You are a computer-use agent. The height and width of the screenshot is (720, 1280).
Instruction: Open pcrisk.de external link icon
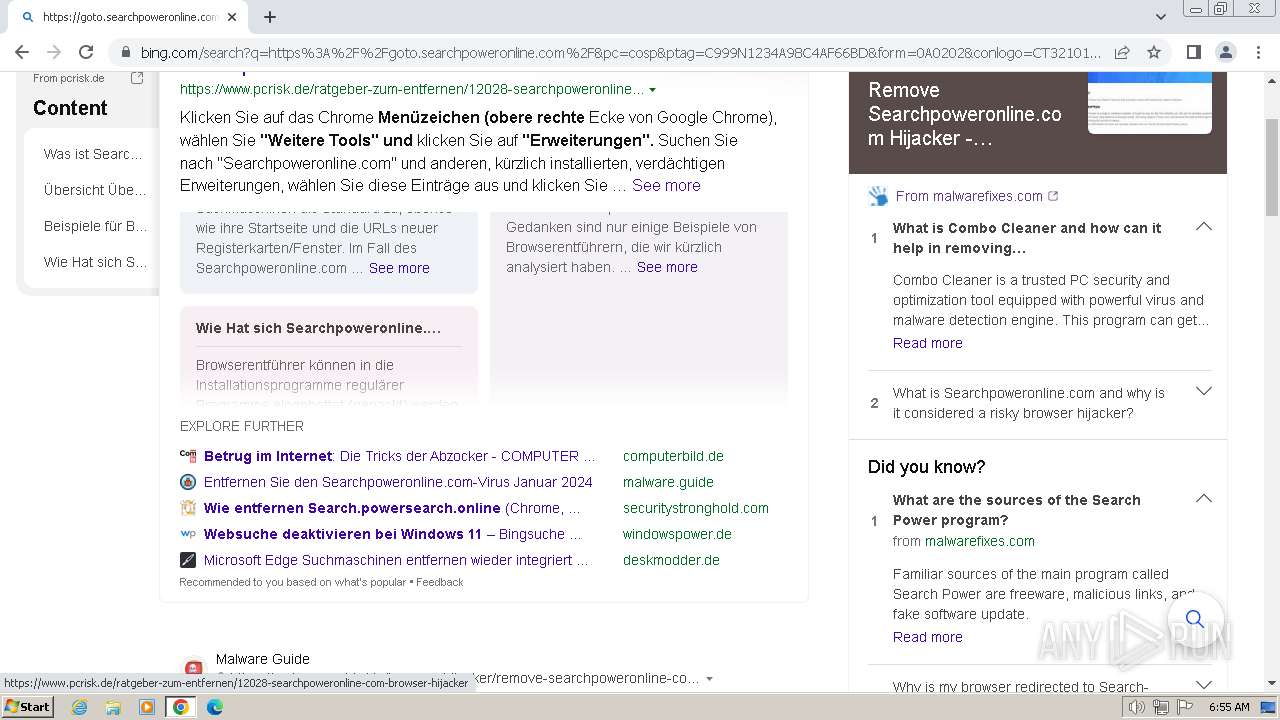click(x=137, y=78)
